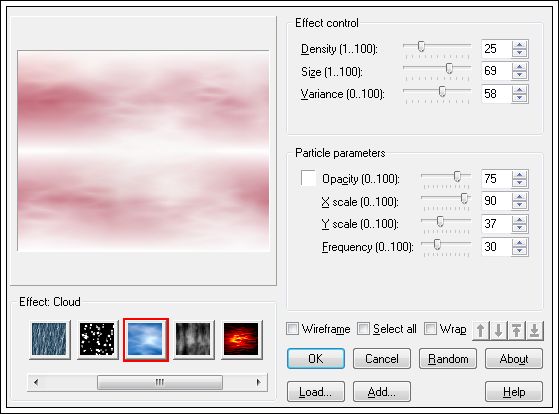Decrease Size value with down spinner
This screenshot has height=414, width=559.
tap(519, 75)
